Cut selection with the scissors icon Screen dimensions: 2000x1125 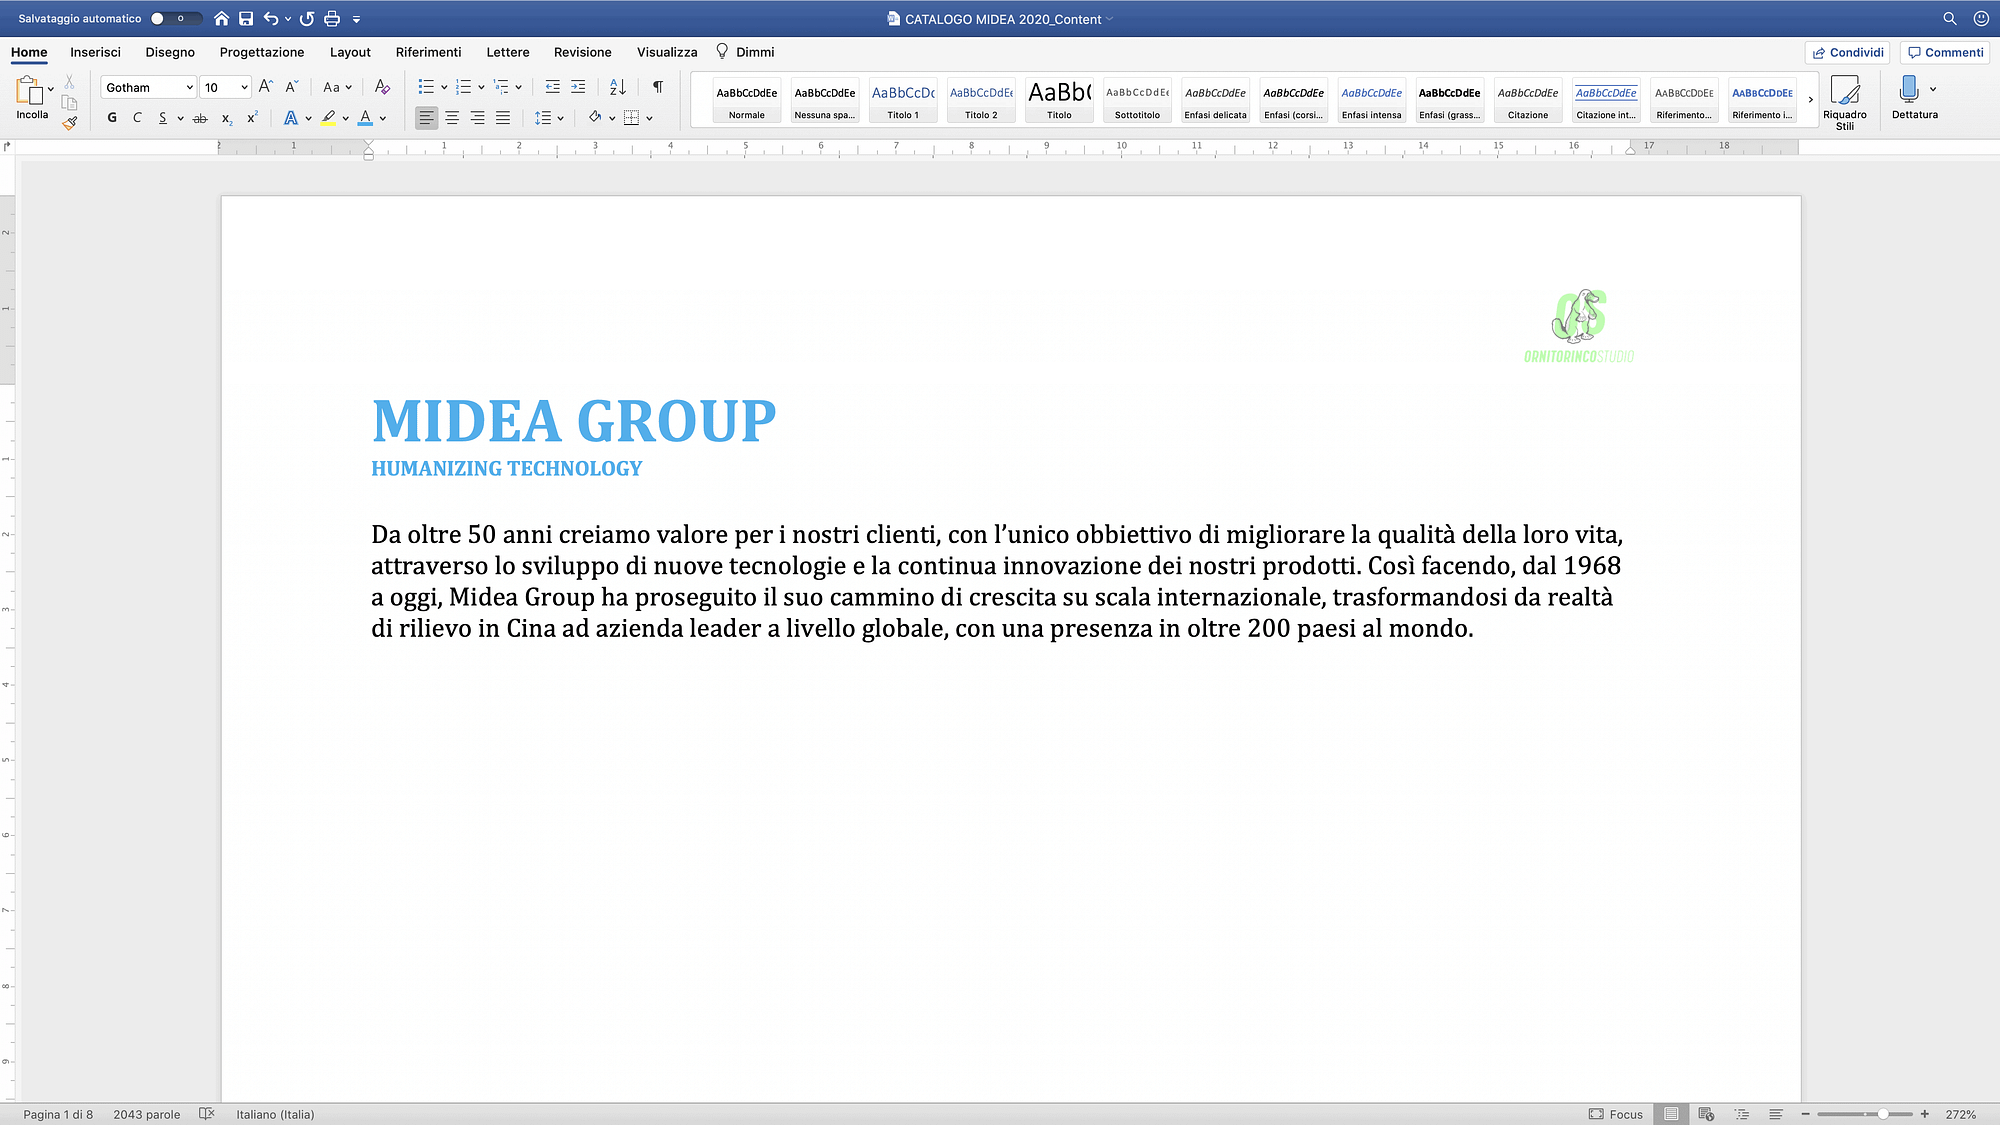pyautogui.click(x=69, y=82)
